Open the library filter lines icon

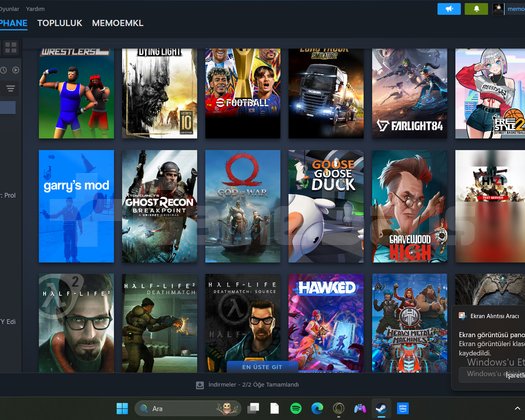click(x=10, y=88)
